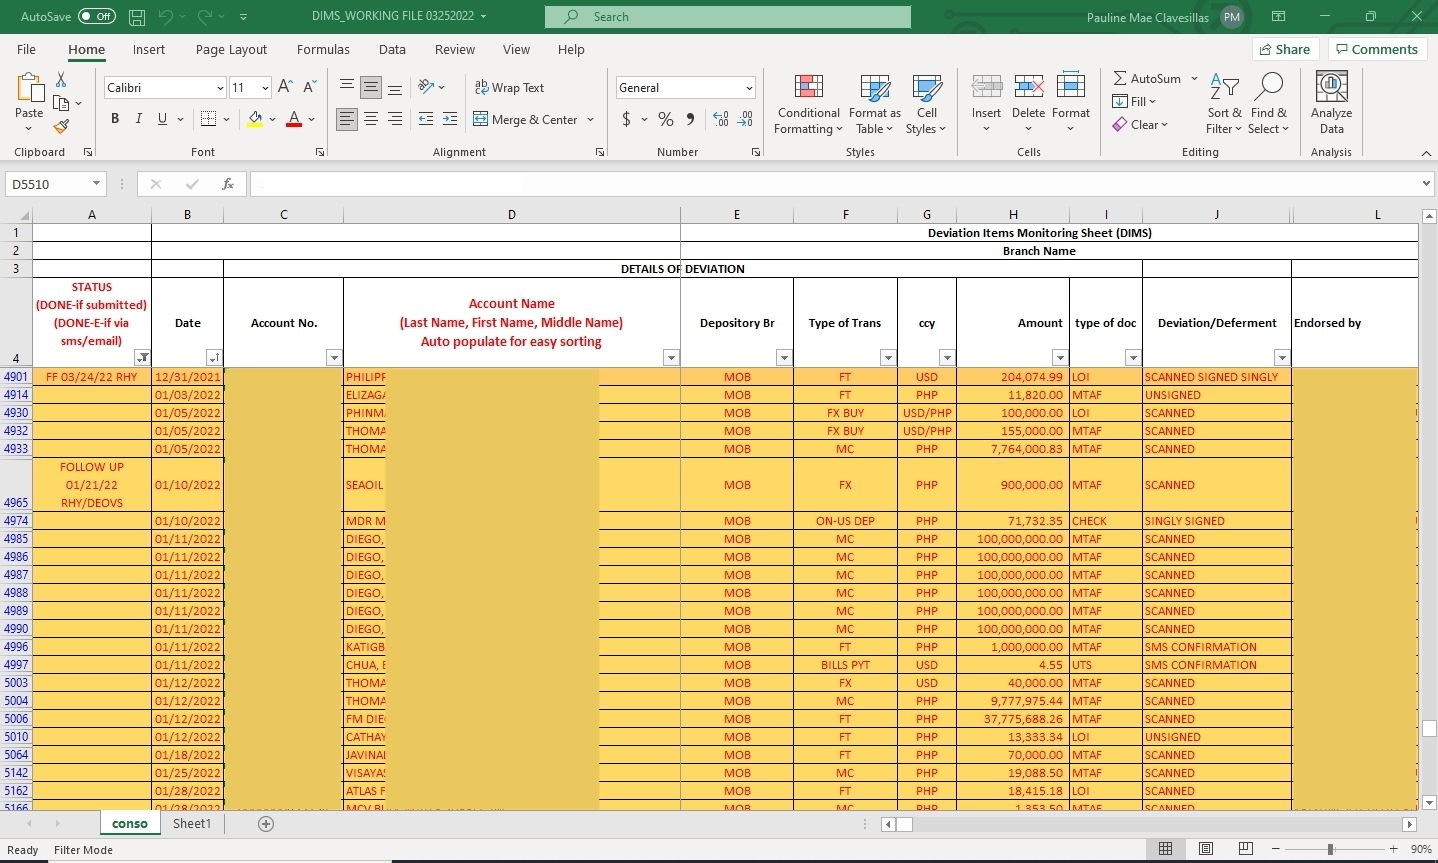The width and height of the screenshot is (1438, 863).
Task: Switch to the Sheet1 worksheet tab
Action: [x=191, y=824]
